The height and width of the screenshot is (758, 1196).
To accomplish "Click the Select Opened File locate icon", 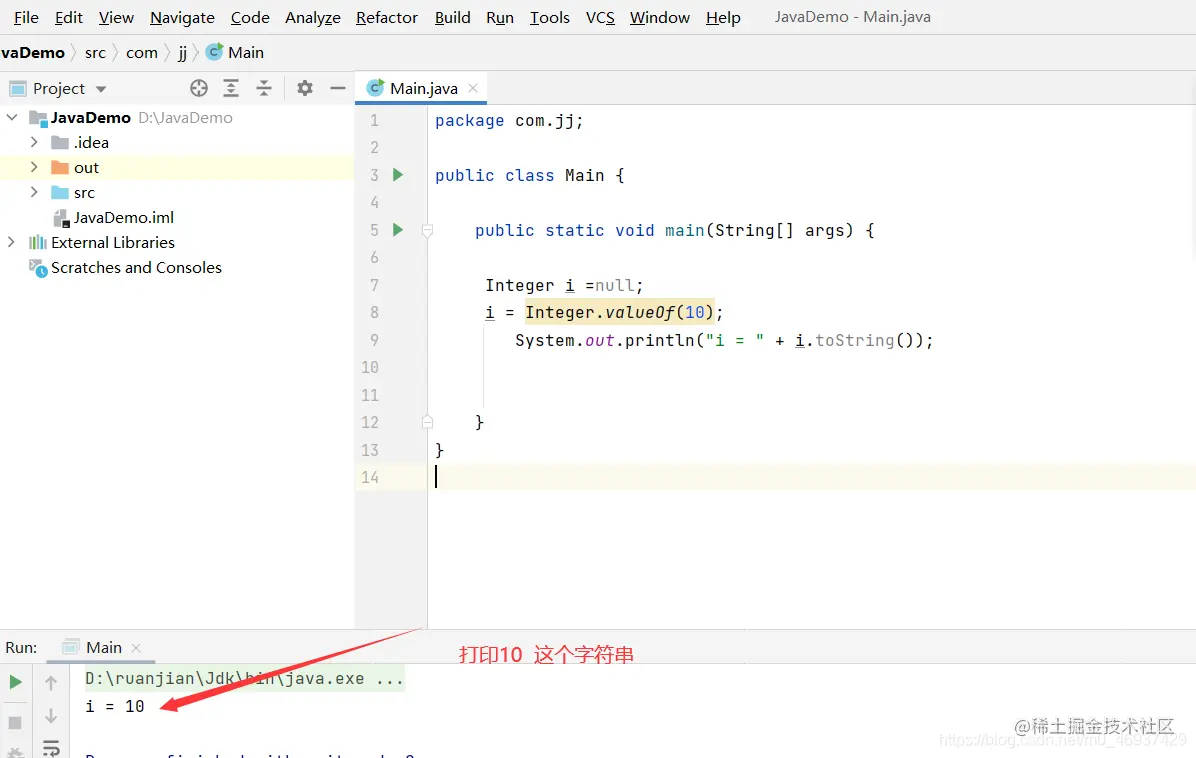I will tap(199, 88).
